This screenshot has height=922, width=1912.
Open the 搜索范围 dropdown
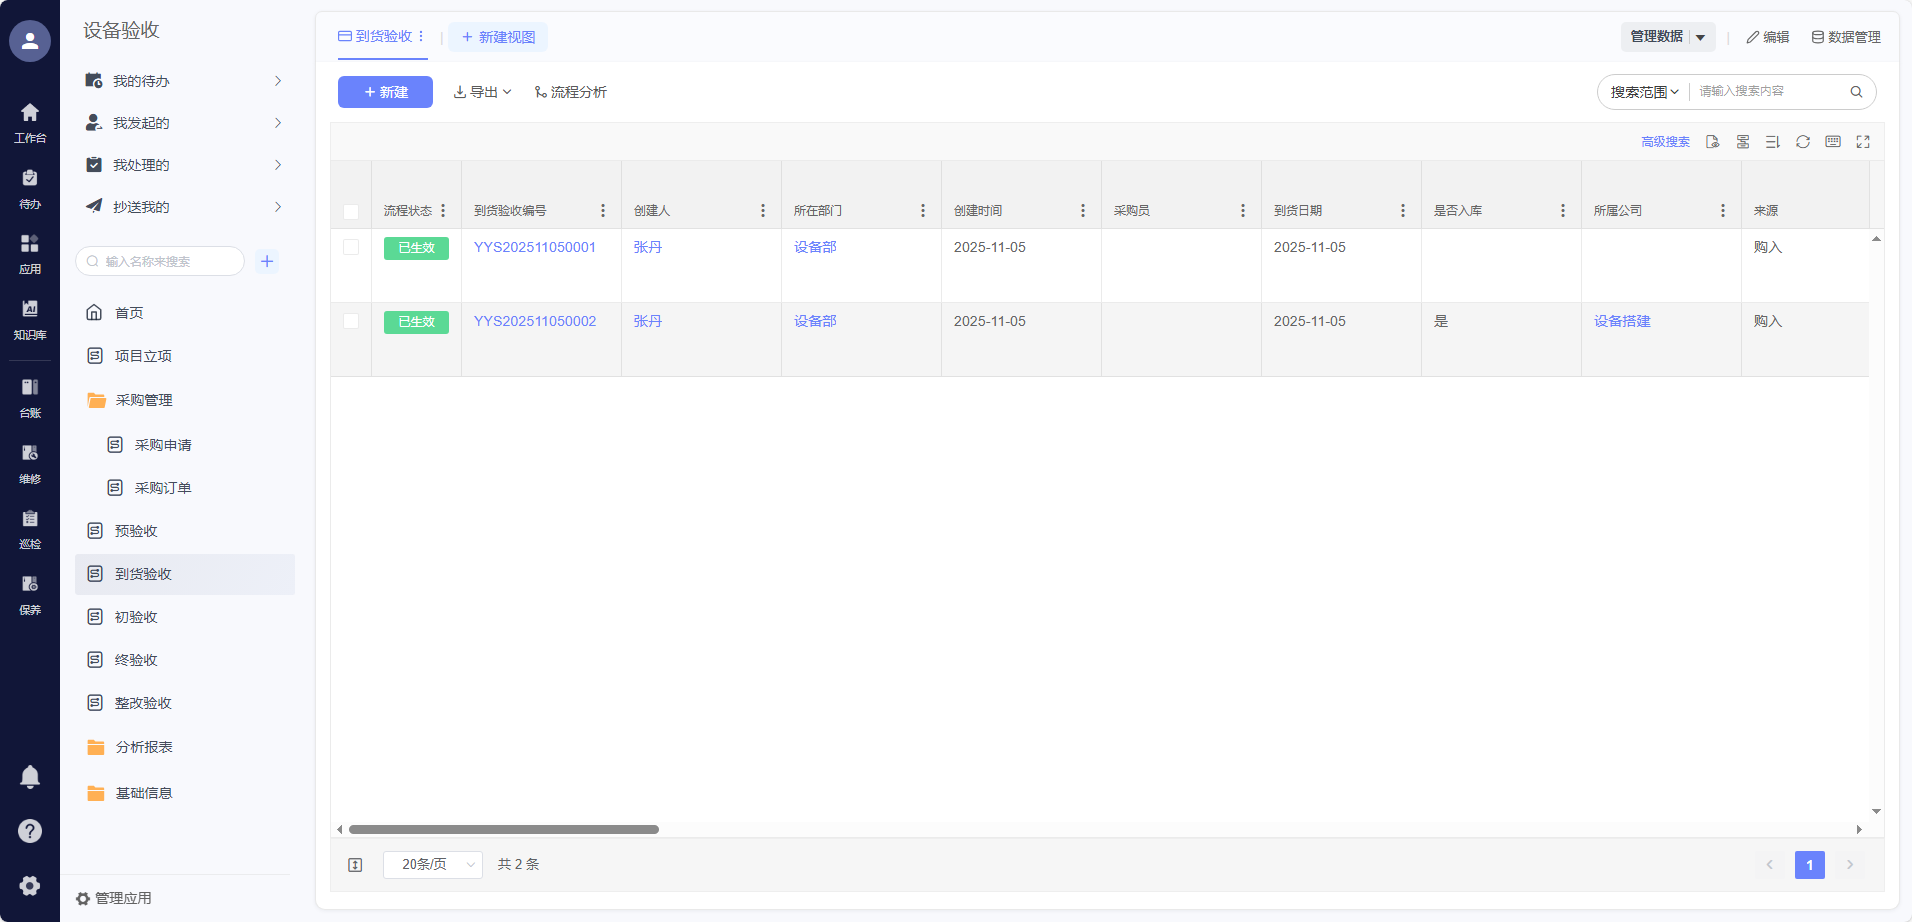1644,92
